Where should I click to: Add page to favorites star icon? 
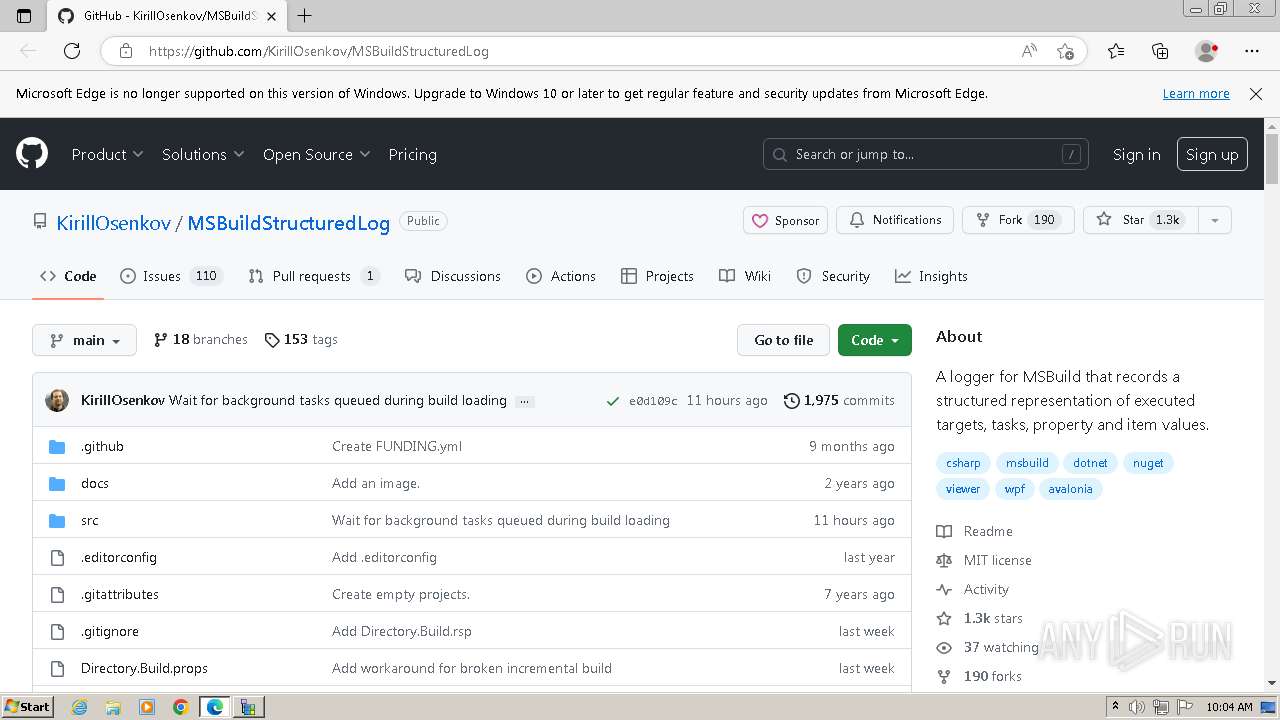pos(1065,51)
